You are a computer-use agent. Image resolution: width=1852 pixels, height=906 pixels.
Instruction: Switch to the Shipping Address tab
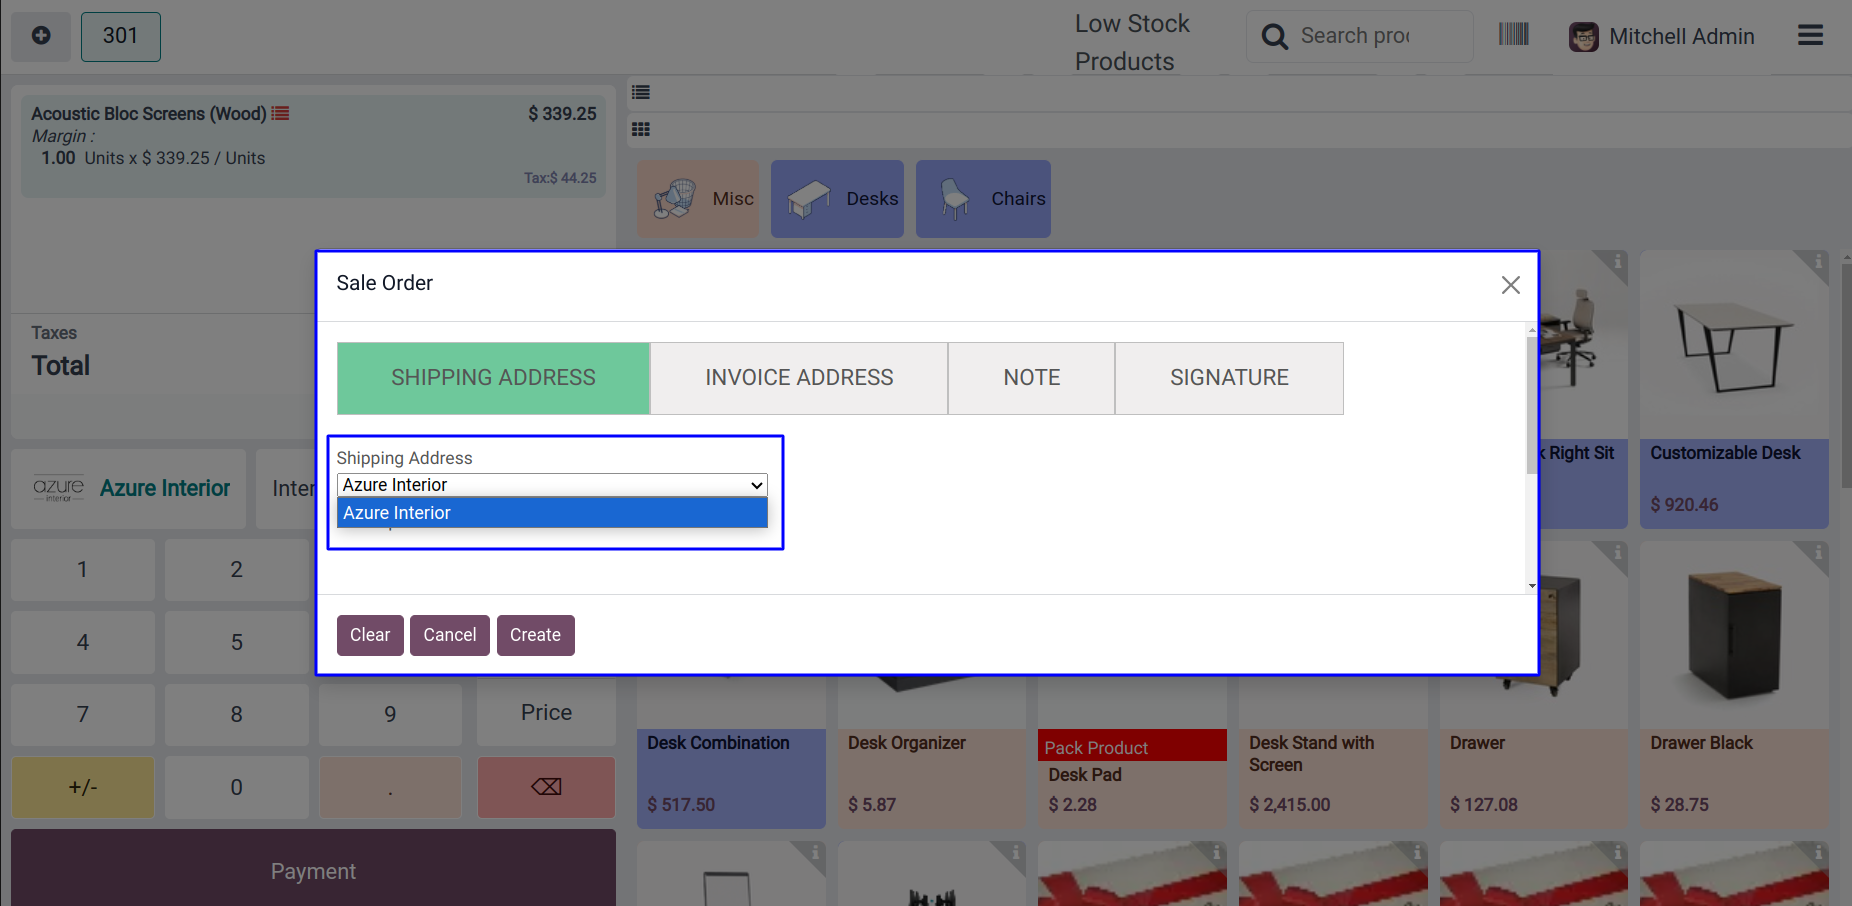click(493, 378)
